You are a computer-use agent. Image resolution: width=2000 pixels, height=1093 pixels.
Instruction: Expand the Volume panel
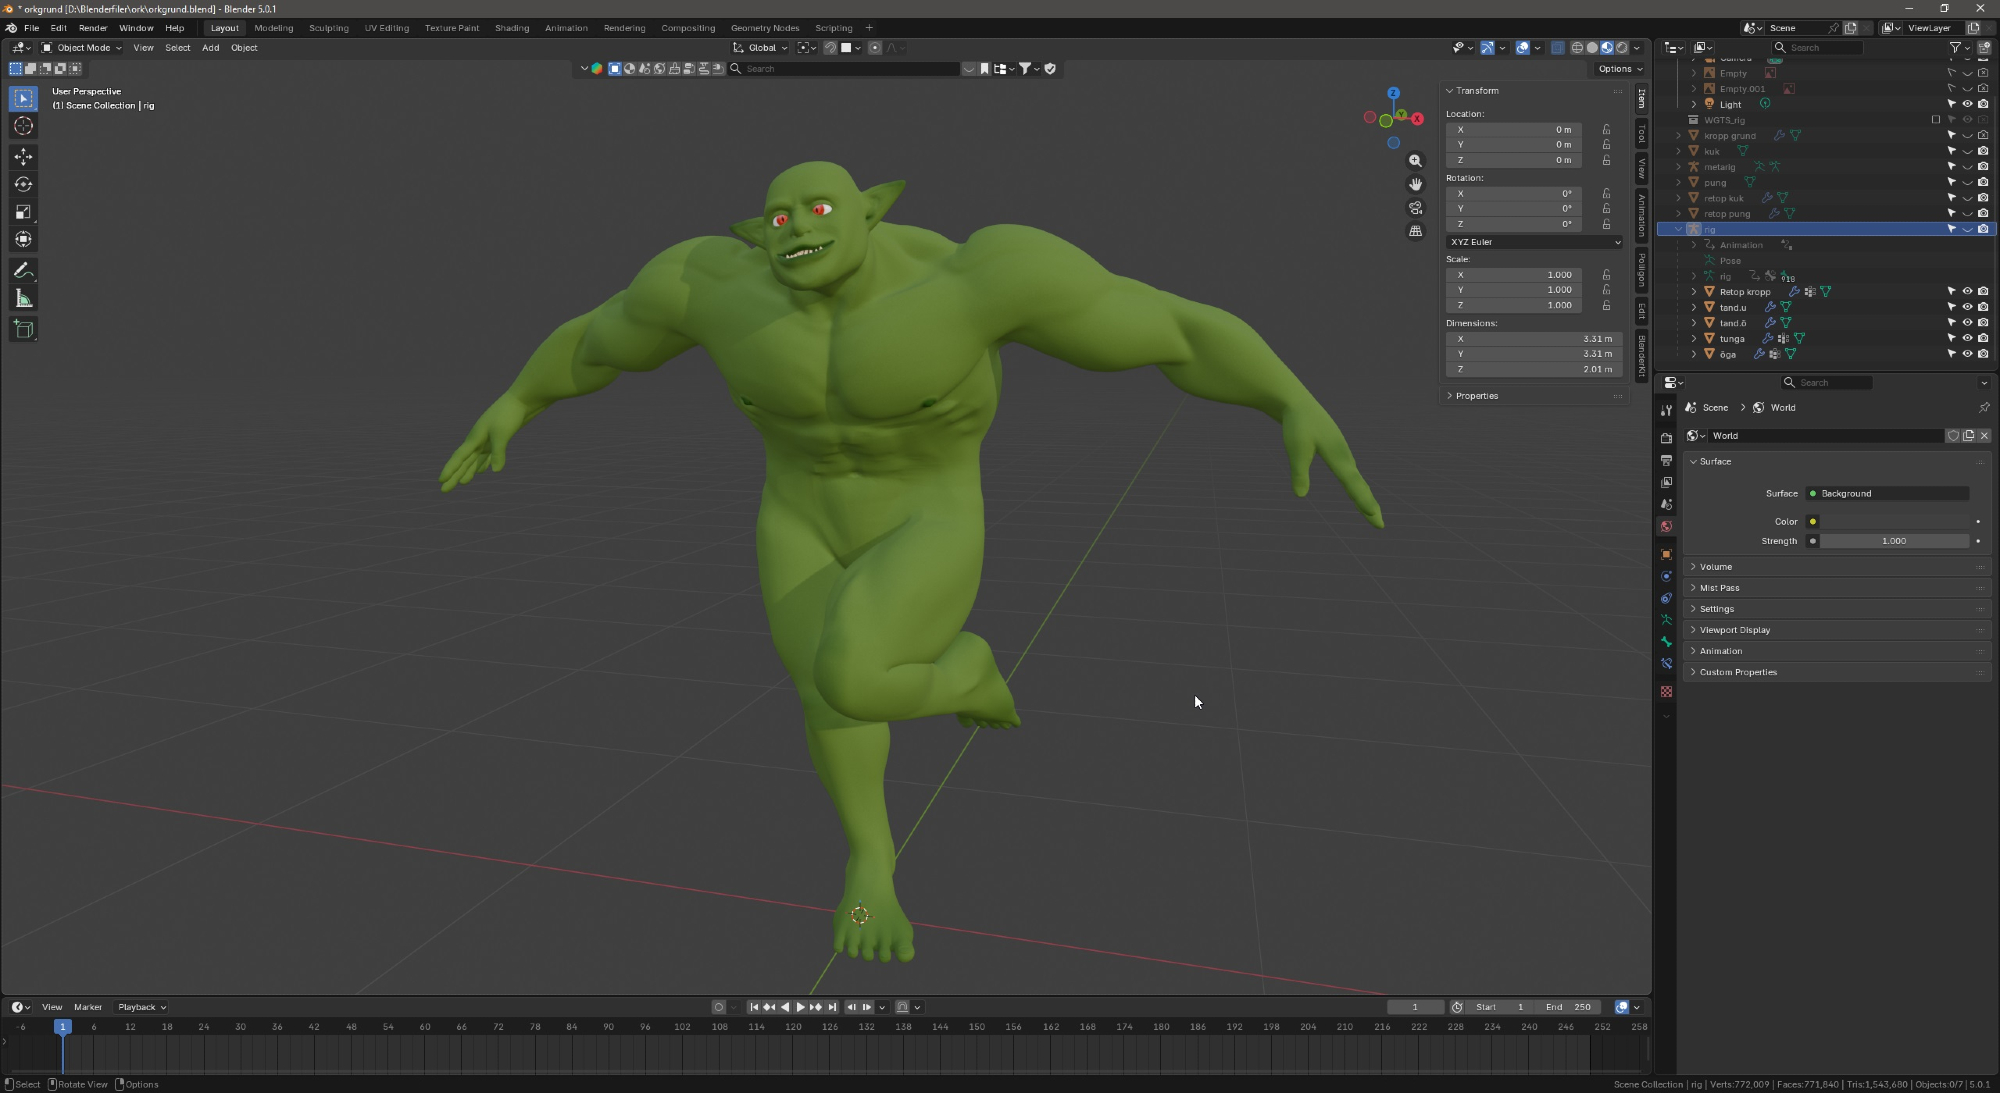coord(1716,567)
